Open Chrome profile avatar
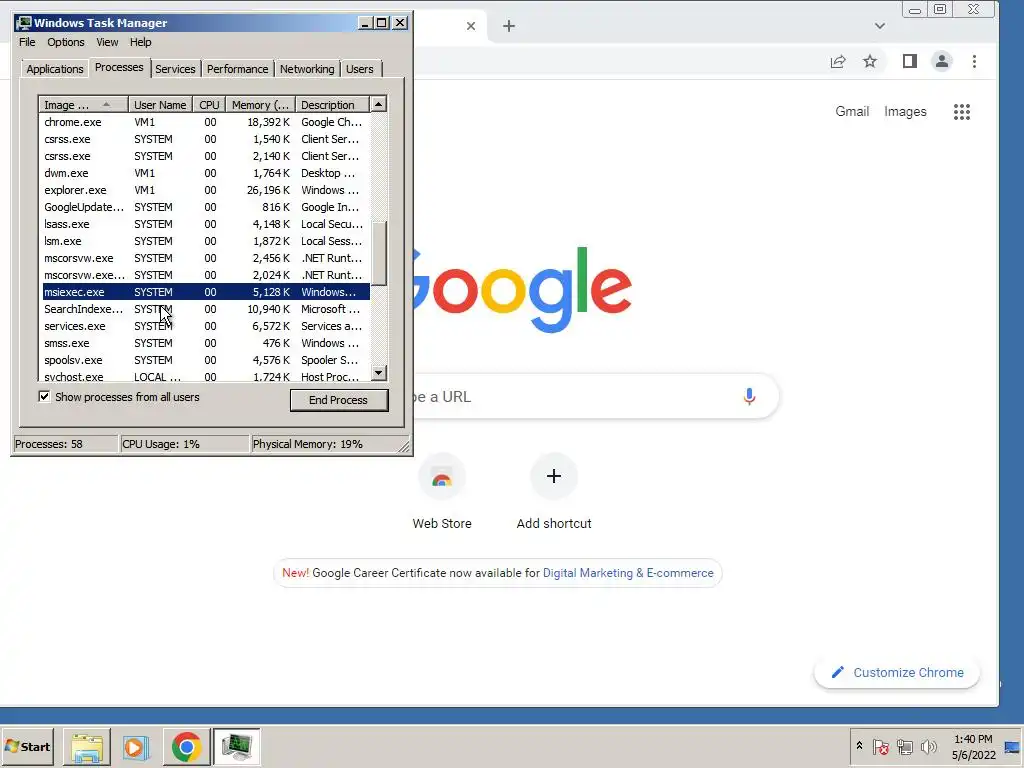The image size is (1024, 768). coord(942,61)
